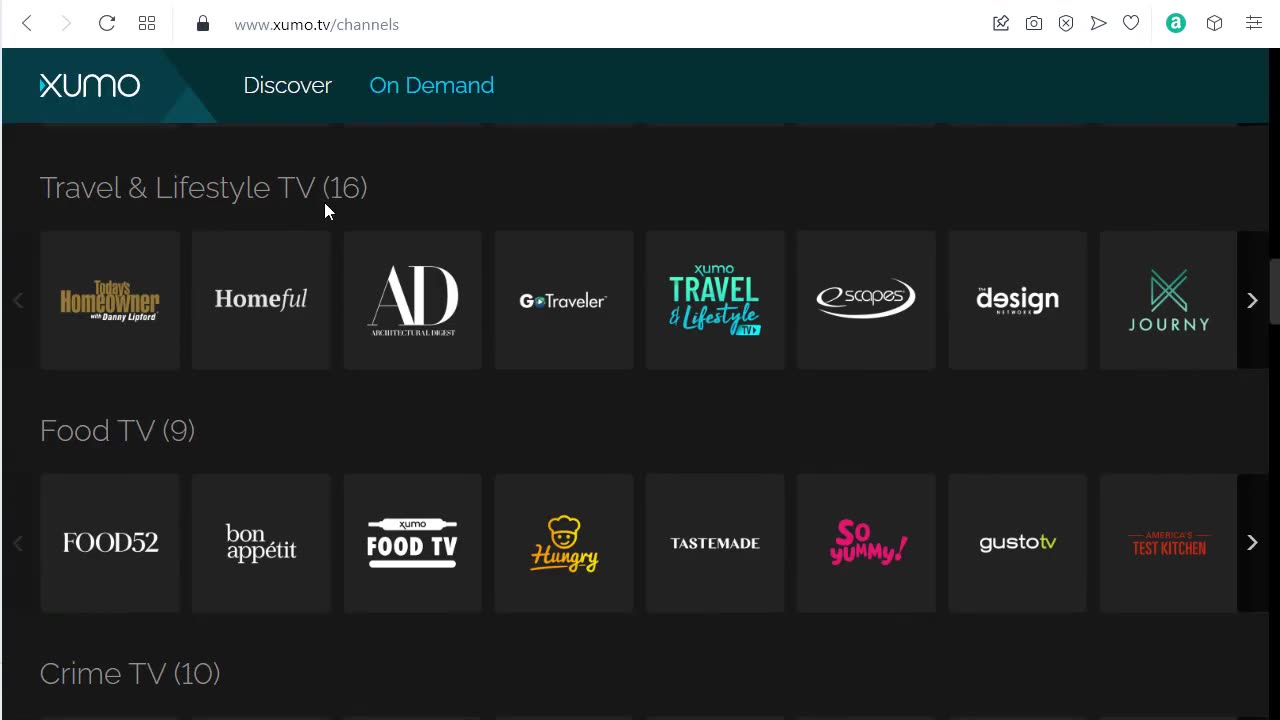
Task: Open the ad blocker shield icon
Action: [x=1066, y=23]
